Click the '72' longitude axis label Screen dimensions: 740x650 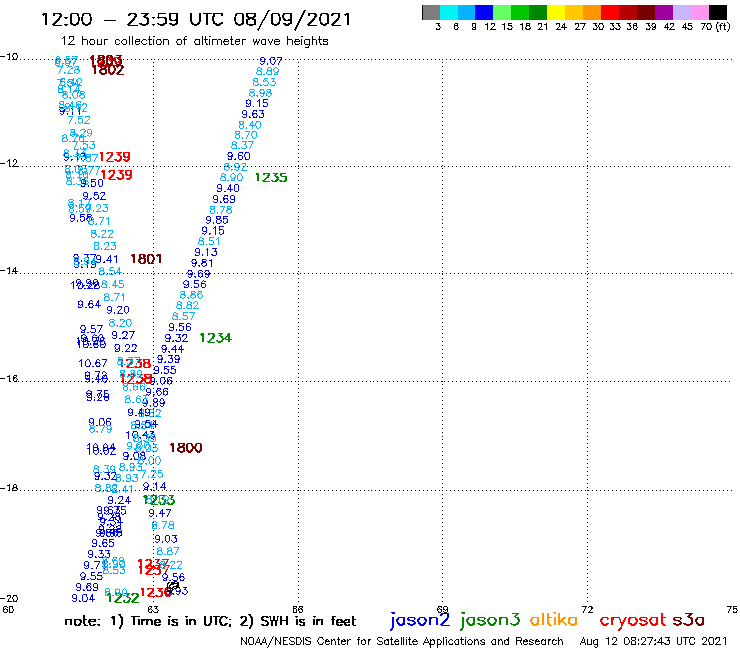587,609
